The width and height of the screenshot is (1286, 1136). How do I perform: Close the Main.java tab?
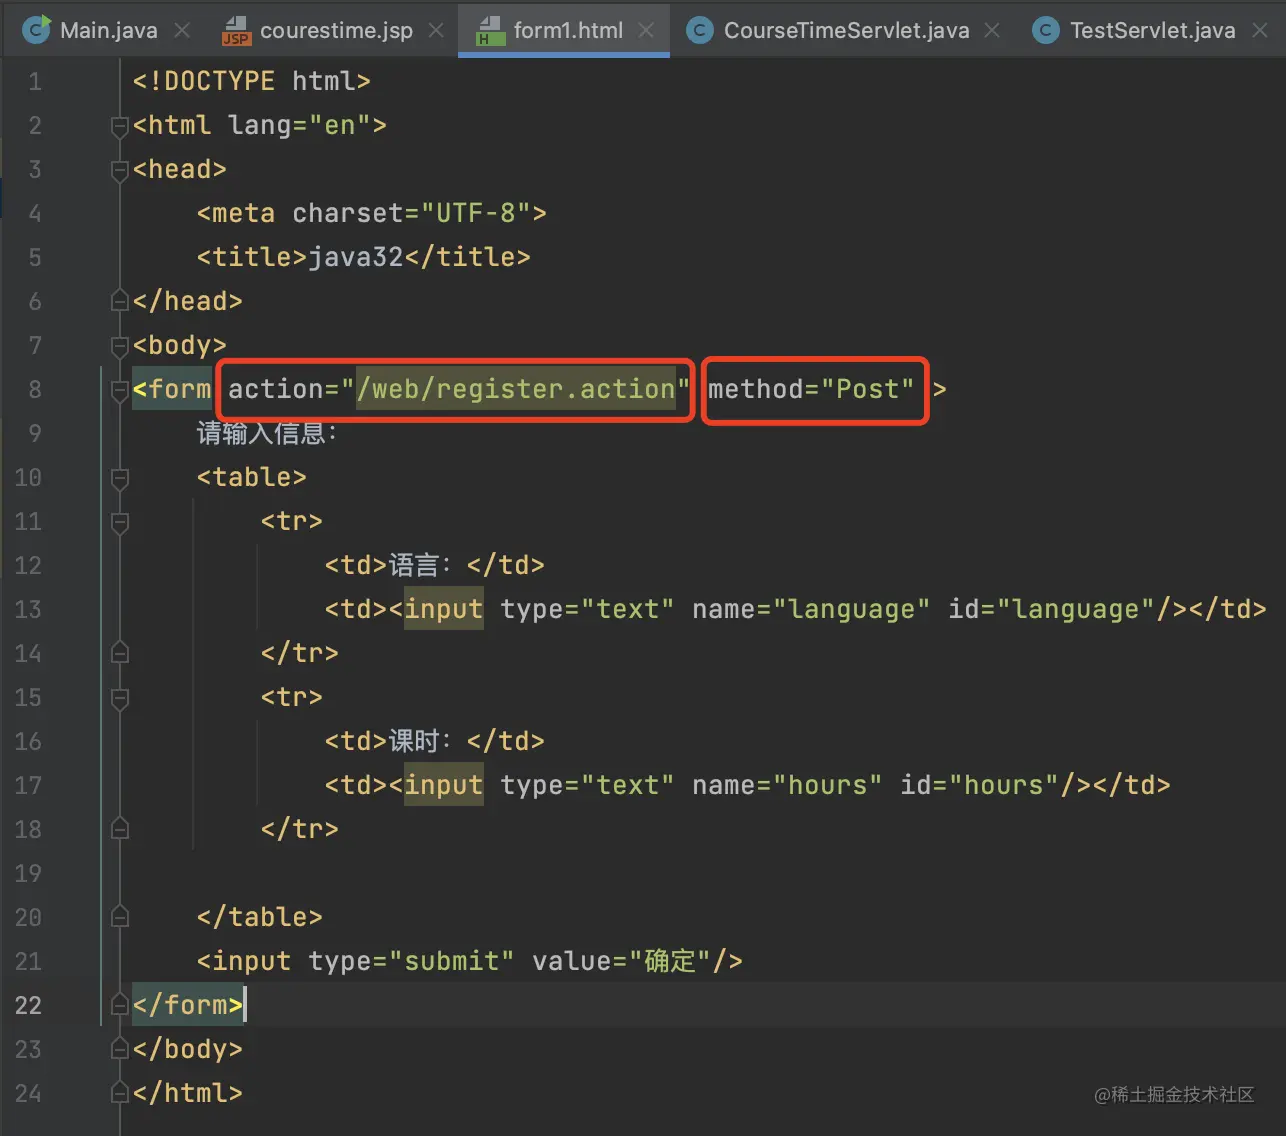(182, 30)
